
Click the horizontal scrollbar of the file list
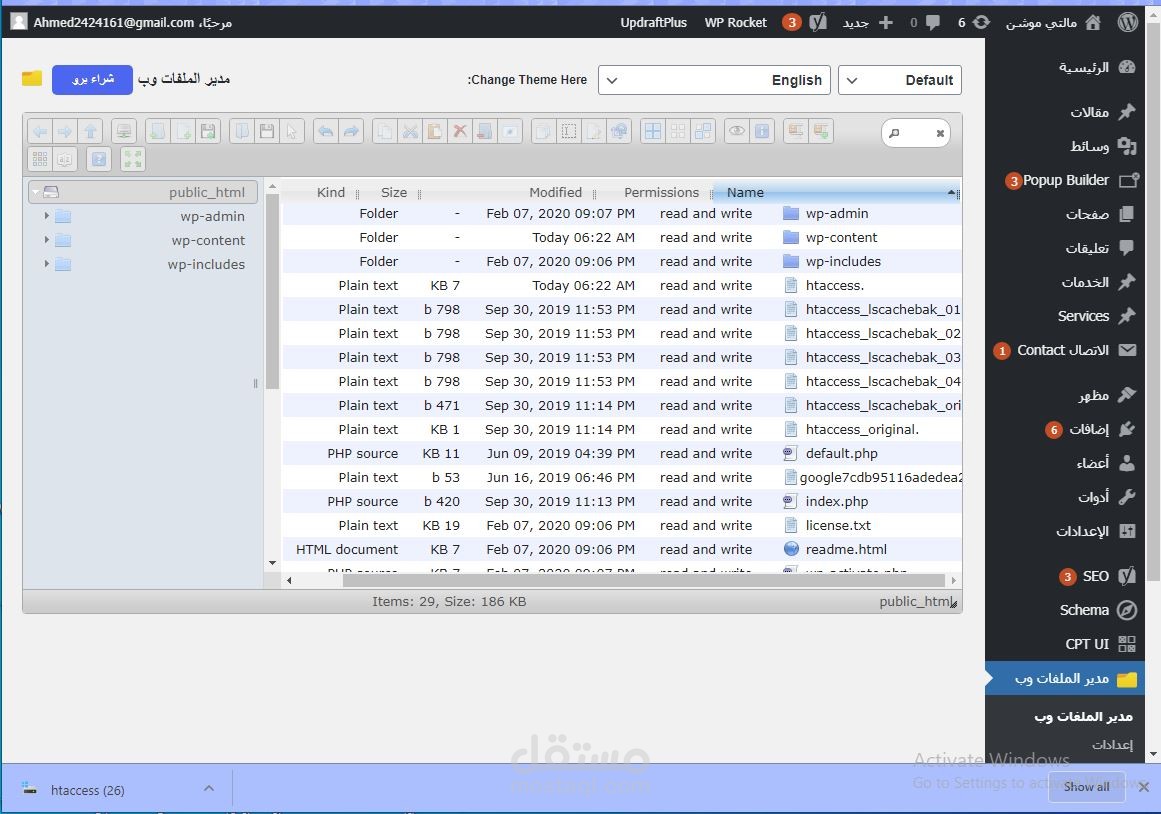pyautogui.click(x=643, y=580)
